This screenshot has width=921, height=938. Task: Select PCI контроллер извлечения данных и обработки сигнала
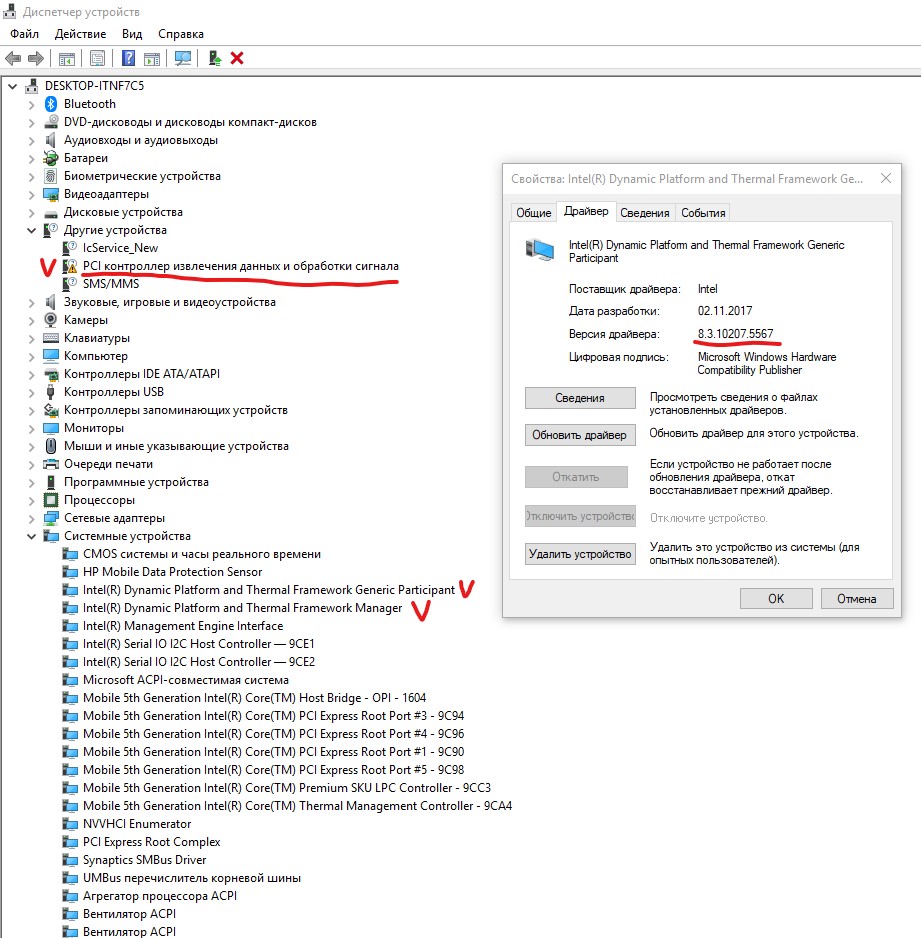click(241, 266)
